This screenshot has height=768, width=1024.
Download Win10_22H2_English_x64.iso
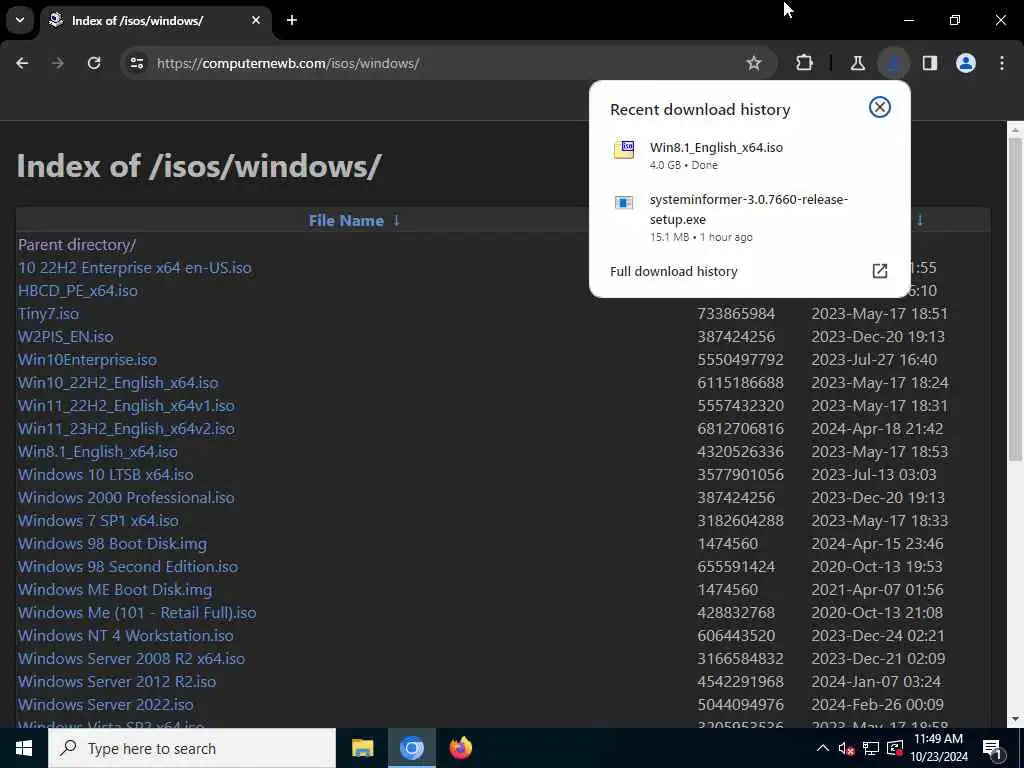pyautogui.click(x=118, y=383)
